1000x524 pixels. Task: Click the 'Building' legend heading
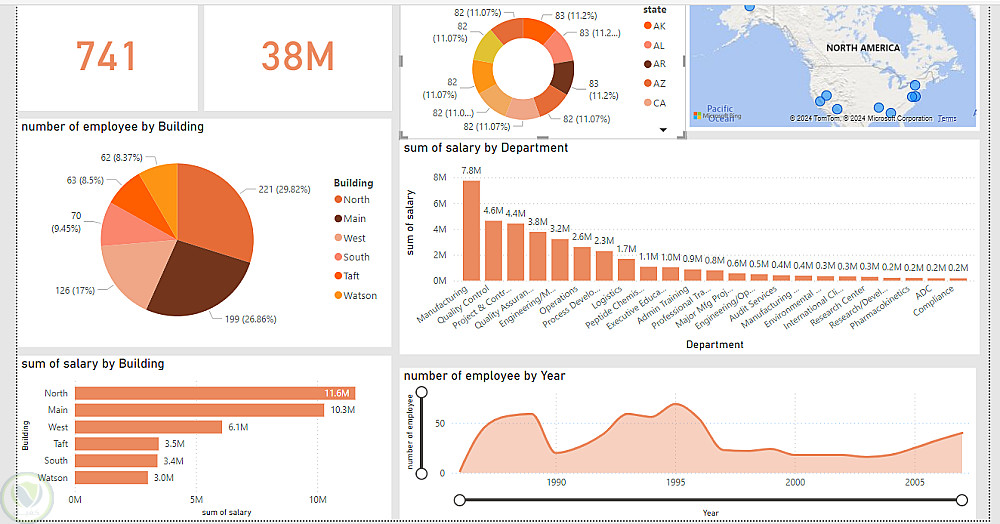(353, 183)
